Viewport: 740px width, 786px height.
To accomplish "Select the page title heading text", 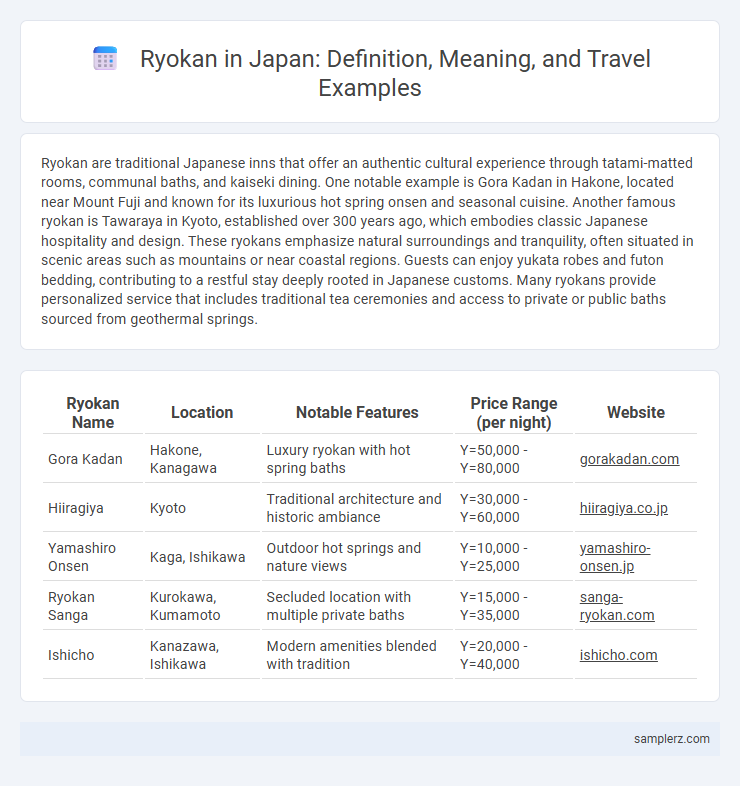I will 395,73.
